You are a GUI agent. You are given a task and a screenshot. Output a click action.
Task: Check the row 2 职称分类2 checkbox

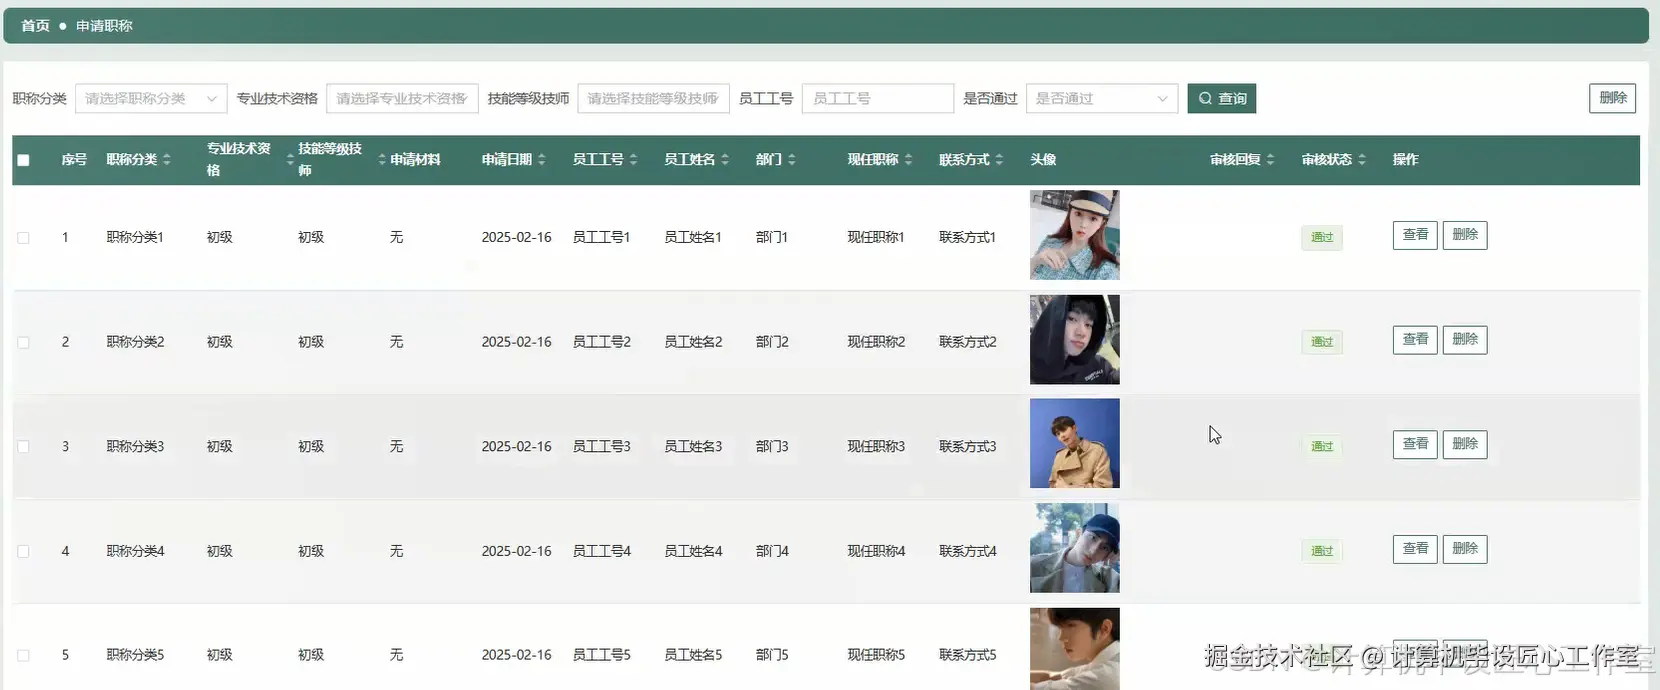pyautogui.click(x=24, y=342)
